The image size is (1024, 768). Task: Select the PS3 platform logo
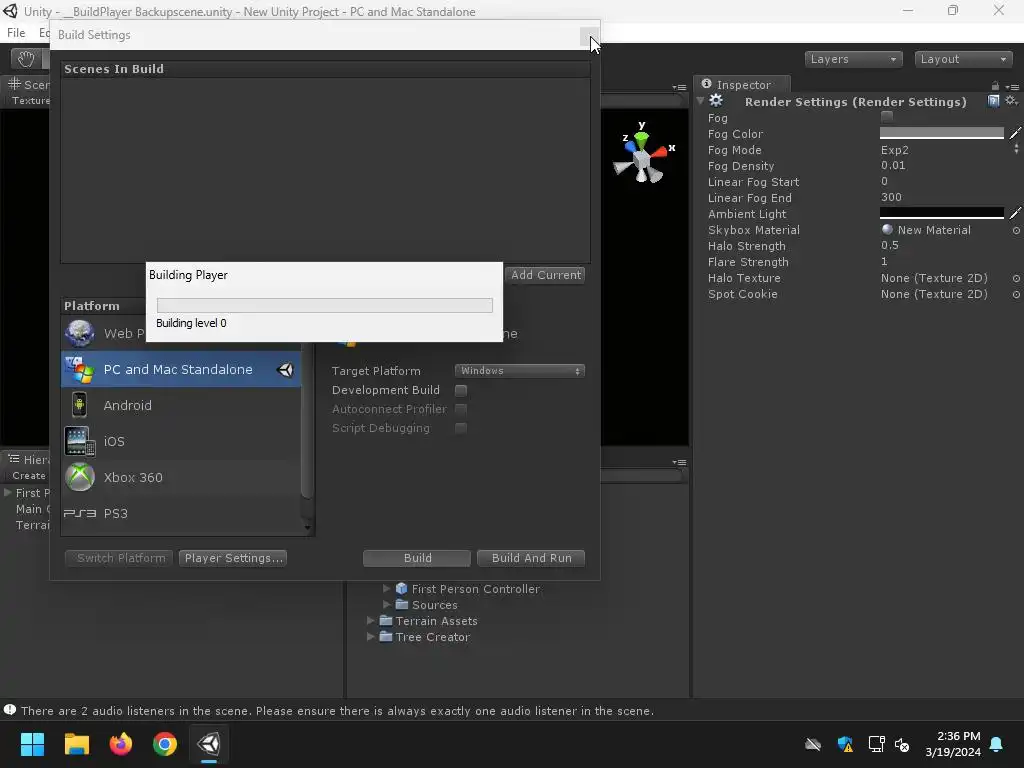(80, 513)
